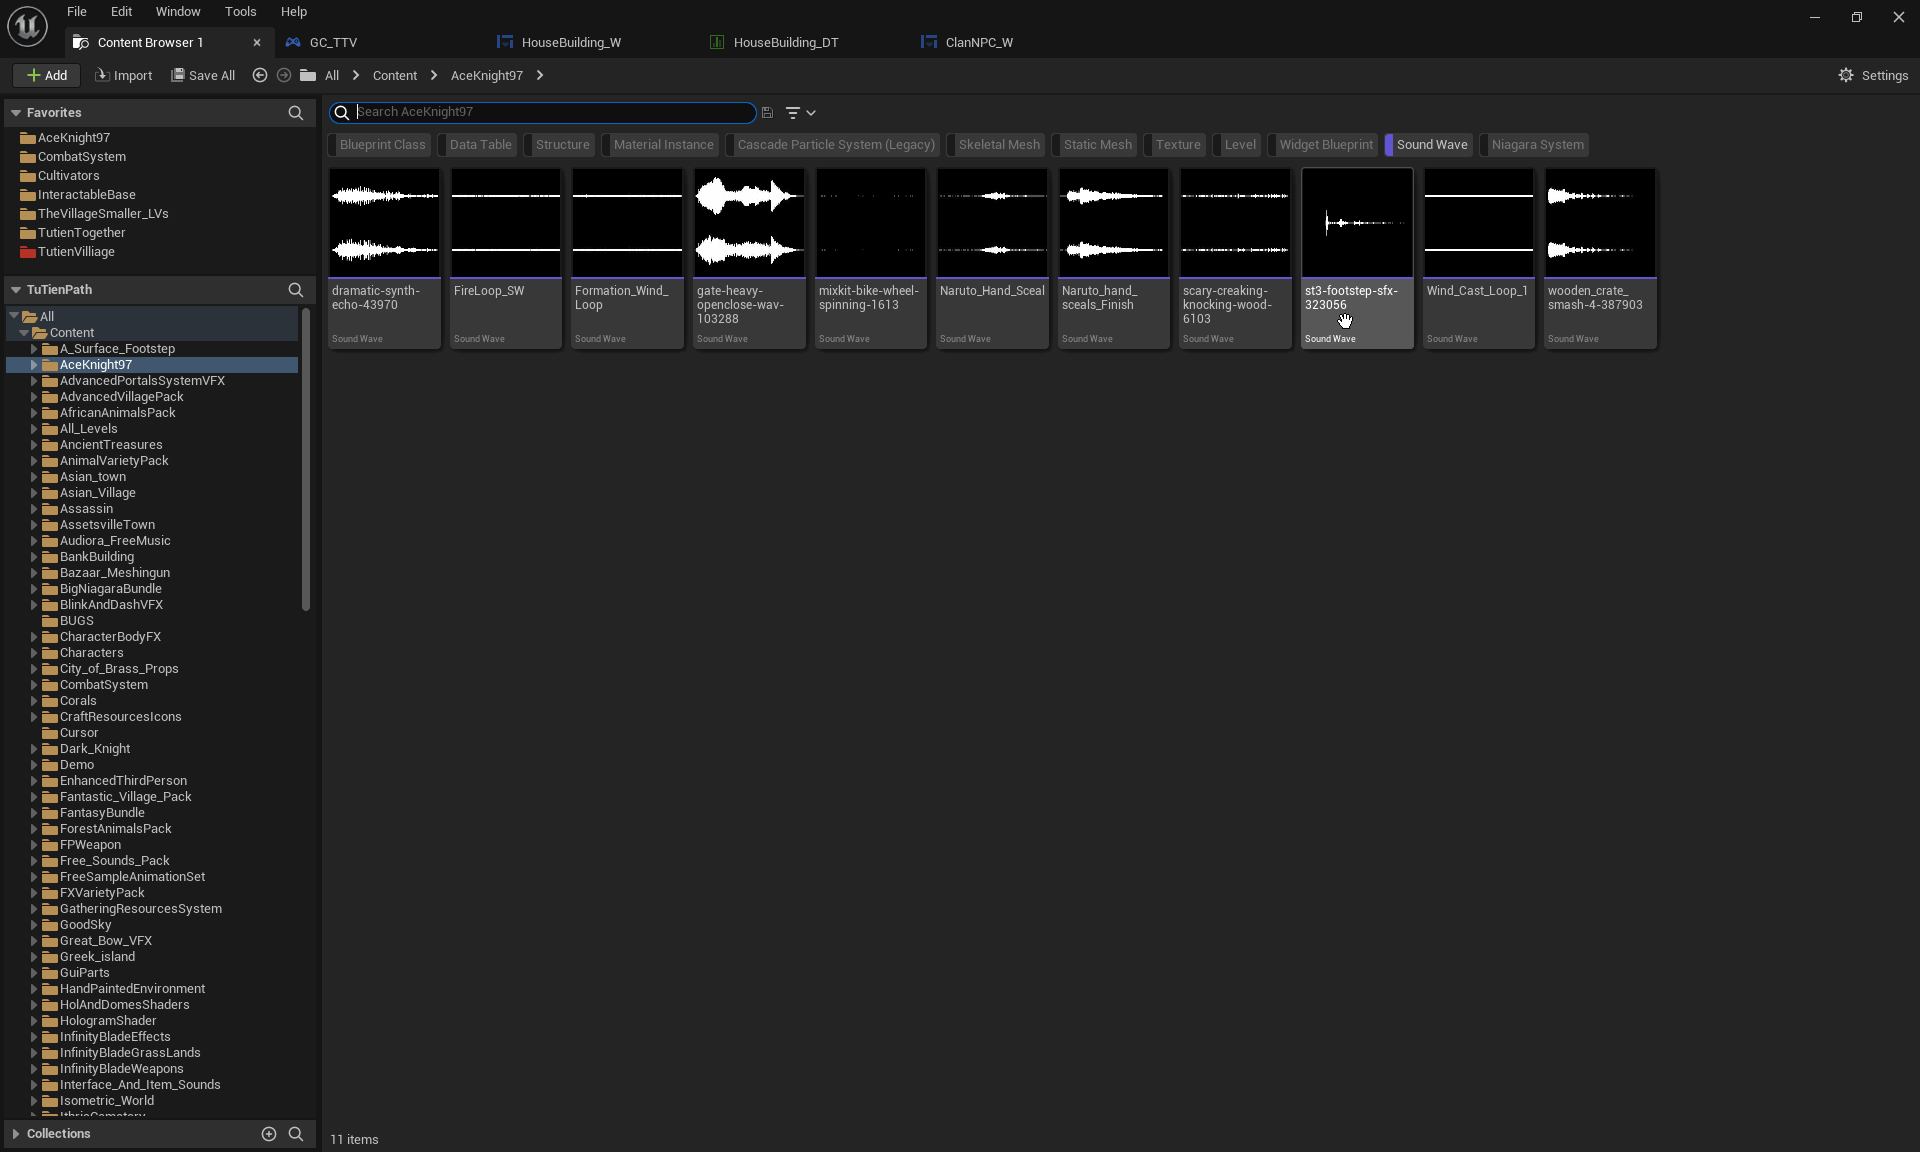Click the back navigation arrow icon
This screenshot has width=1920, height=1152.
(260, 75)
